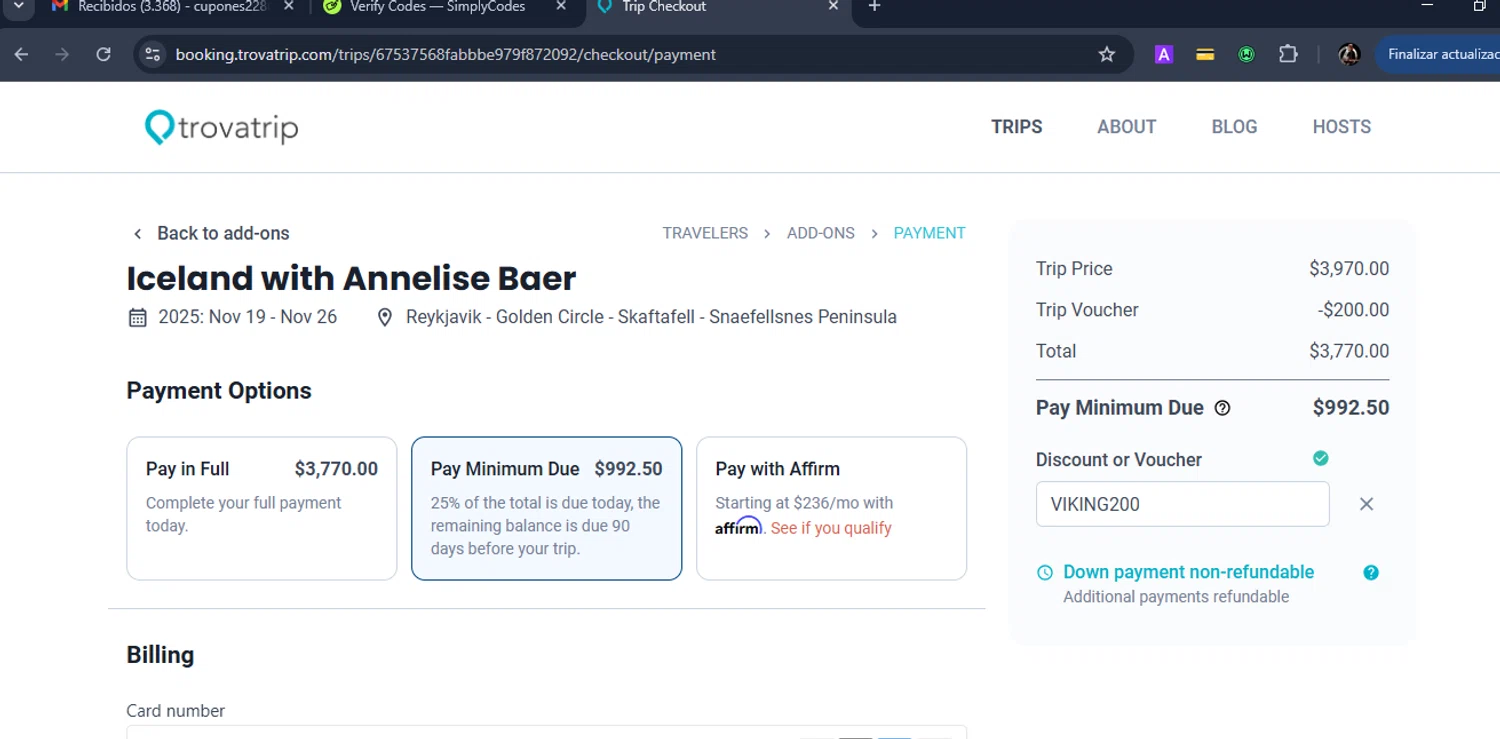Select the Pay with Affirm option
The image size is (1500, 739).
tap(832, 508)
